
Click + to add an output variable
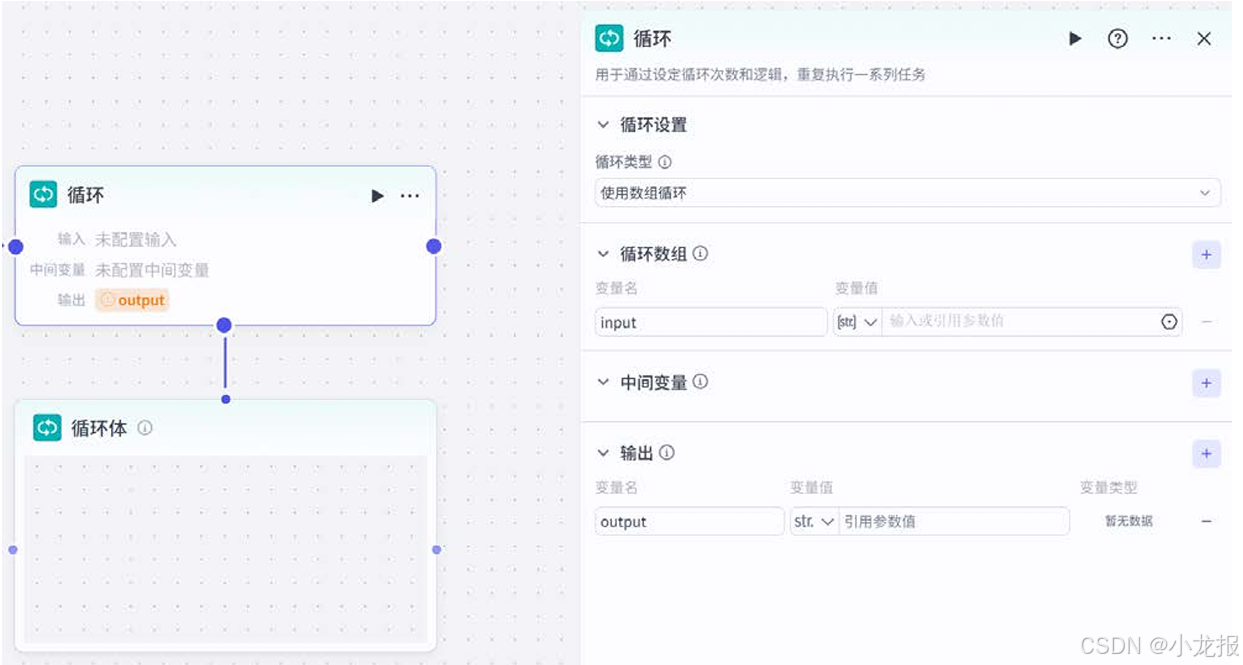point(1206,453)
